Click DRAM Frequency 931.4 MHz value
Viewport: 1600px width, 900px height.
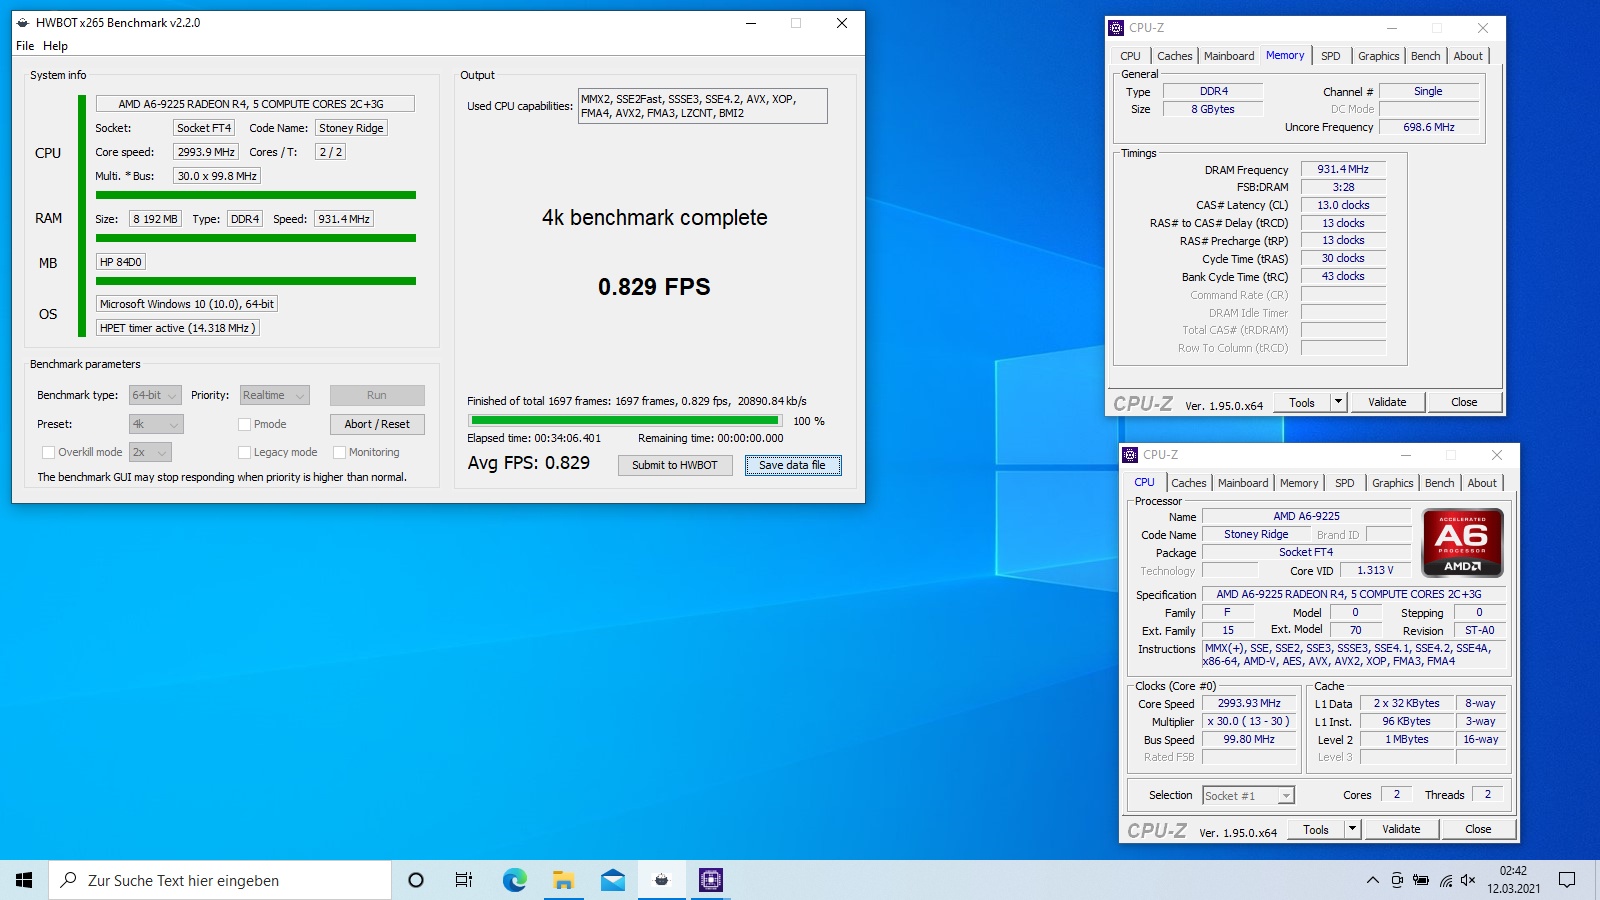coord(1343,169)
